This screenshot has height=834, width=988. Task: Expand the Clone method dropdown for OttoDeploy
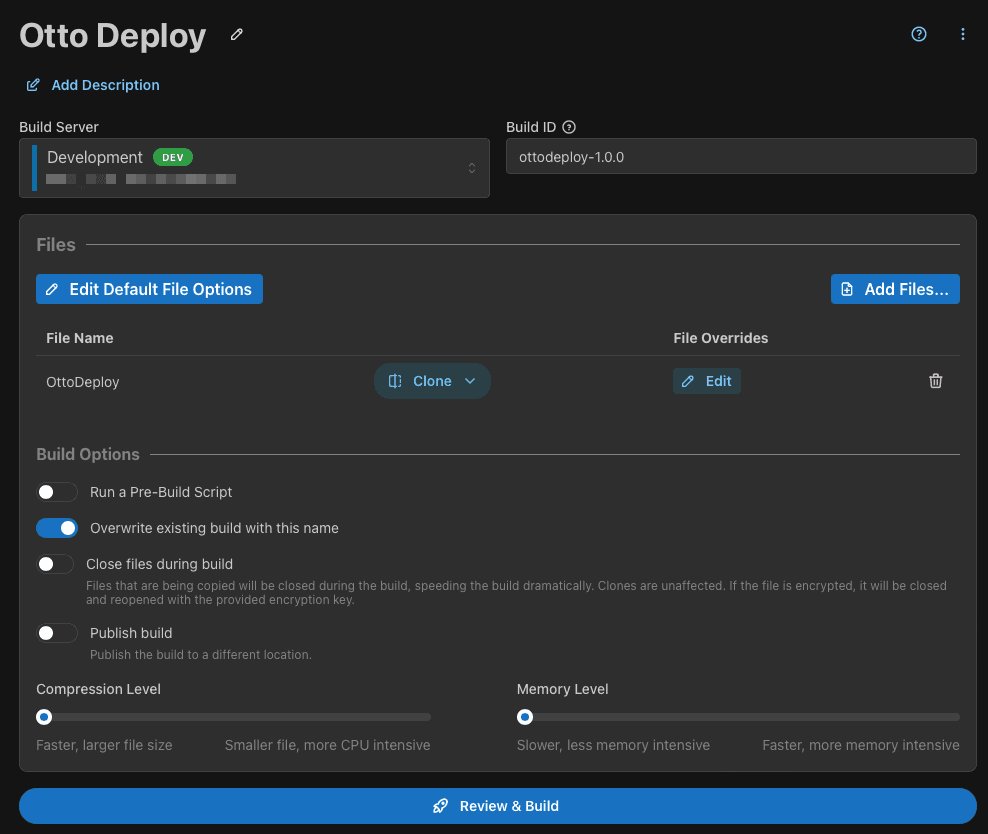pos(432,381)
